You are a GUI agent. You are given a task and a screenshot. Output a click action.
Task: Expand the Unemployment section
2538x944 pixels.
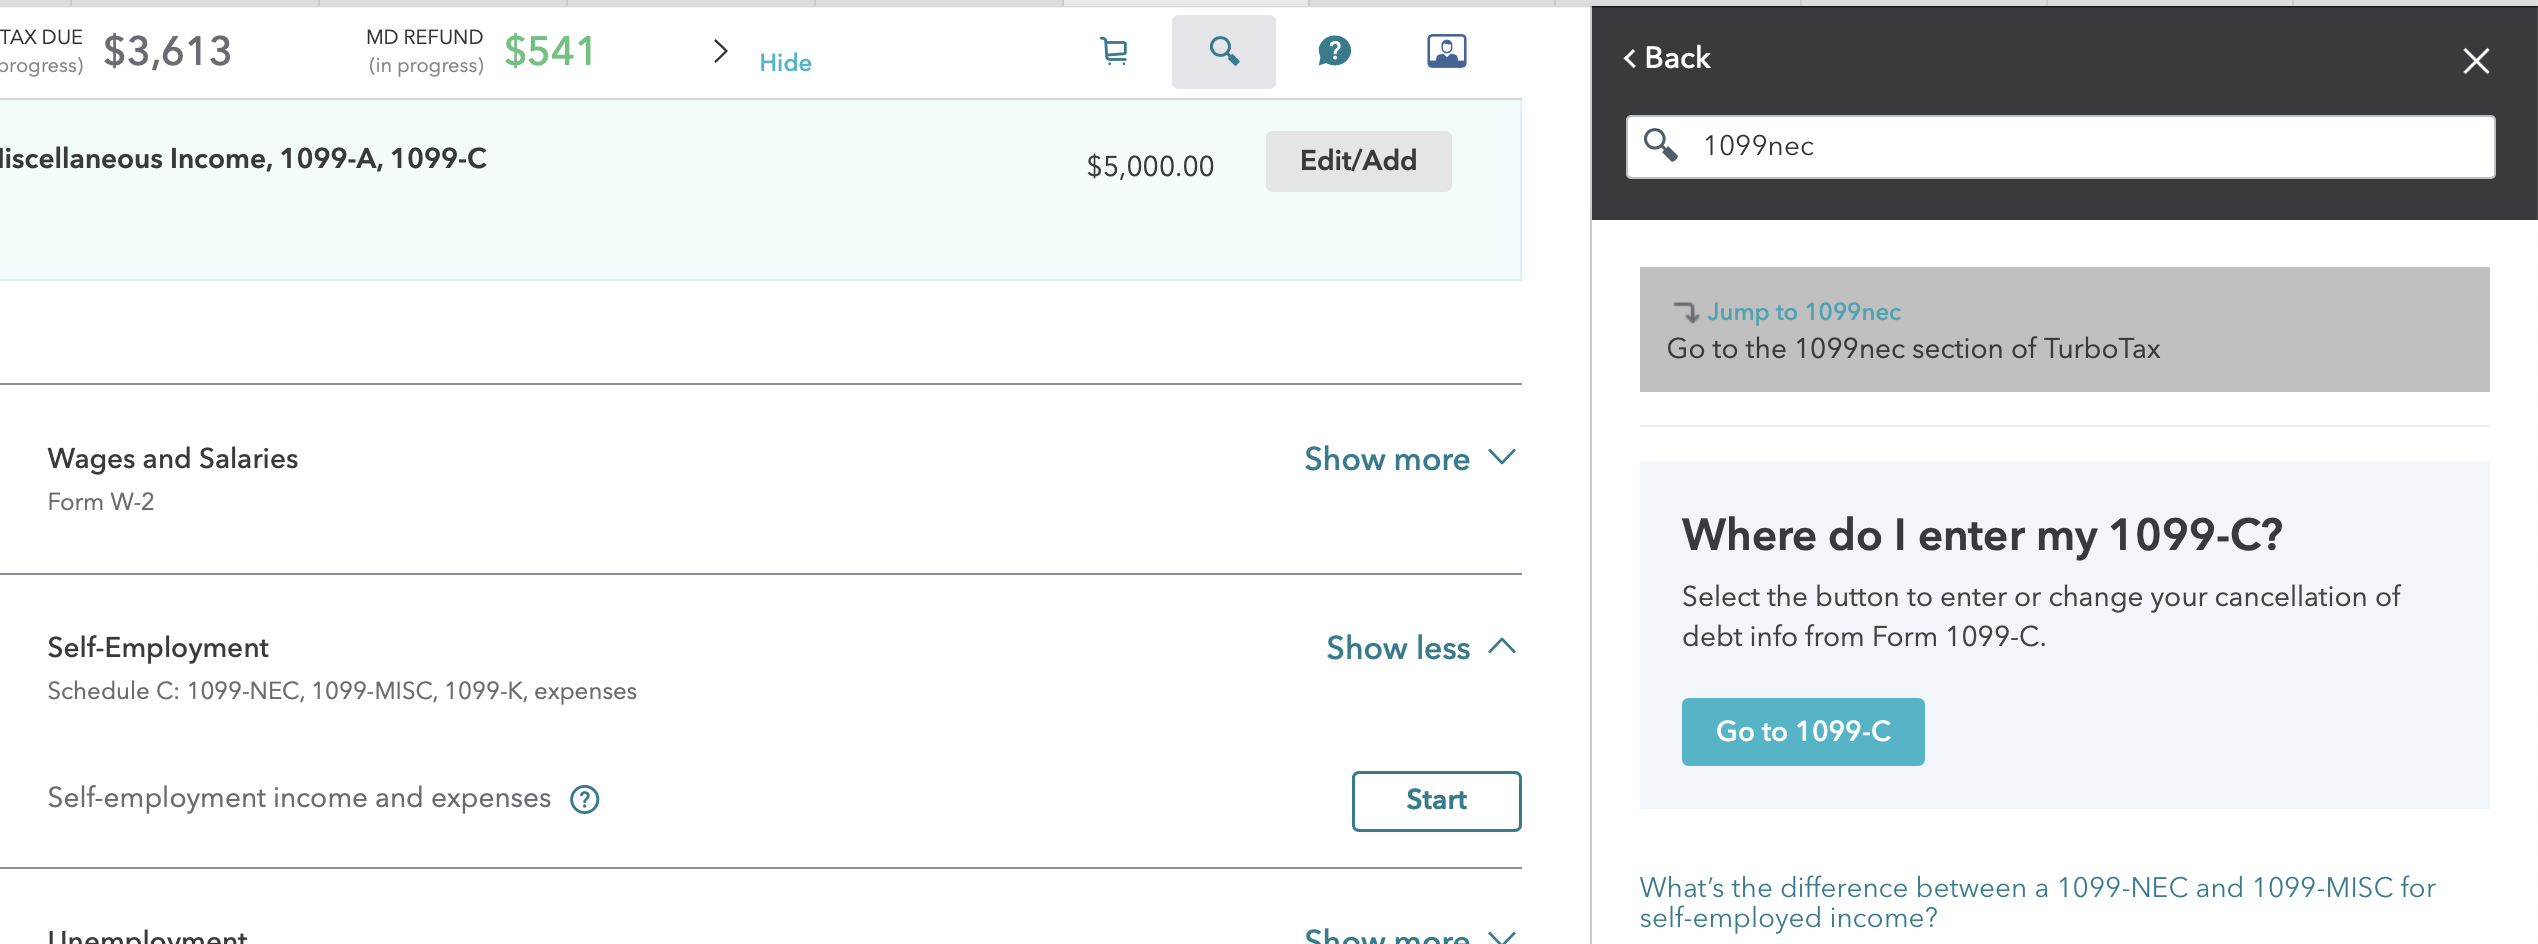(x=1409, y=936)
